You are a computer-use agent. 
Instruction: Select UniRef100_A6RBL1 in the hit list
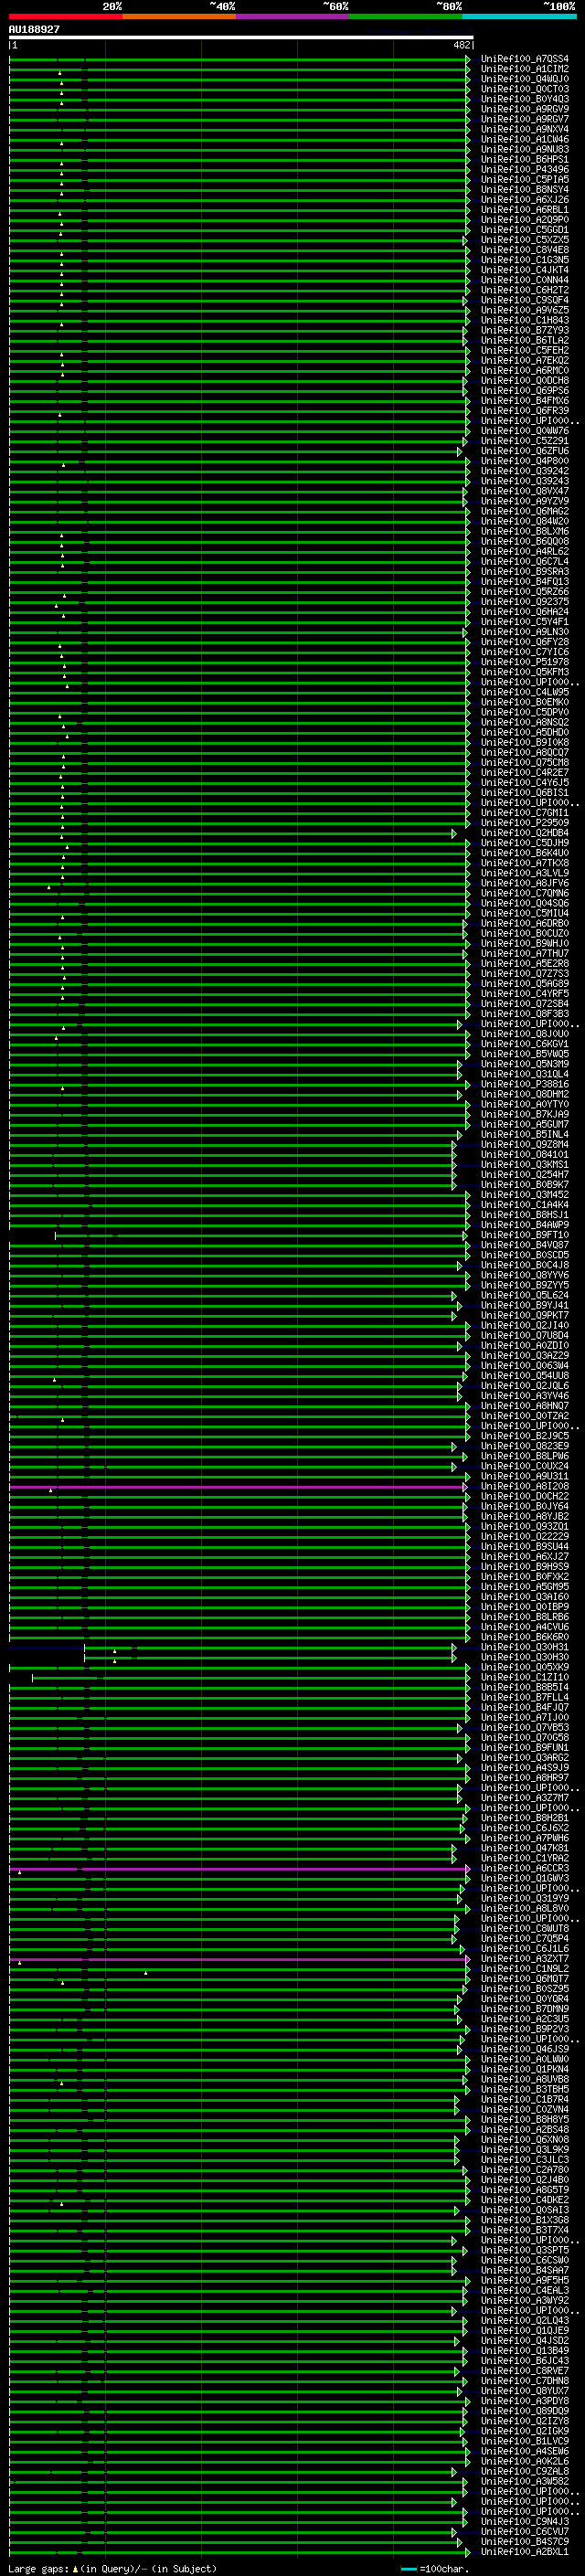525,210
